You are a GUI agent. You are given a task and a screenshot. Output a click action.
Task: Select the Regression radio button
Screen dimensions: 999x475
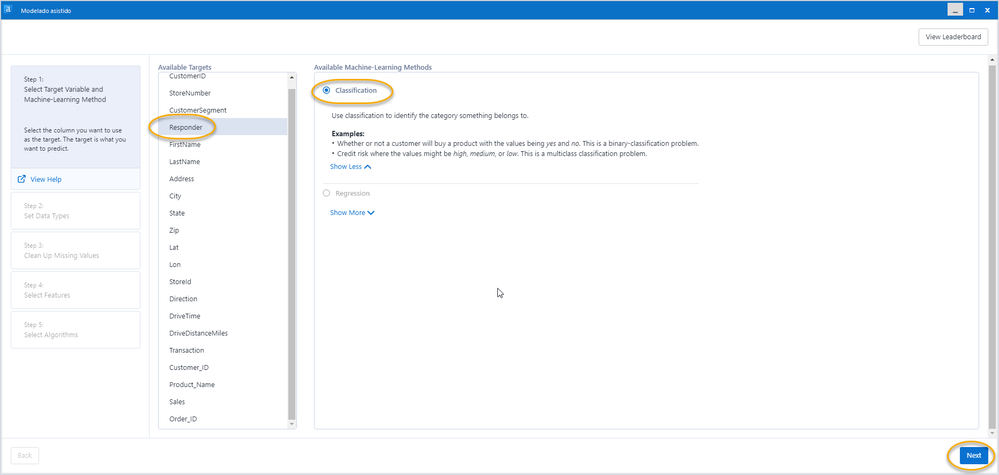326,193
